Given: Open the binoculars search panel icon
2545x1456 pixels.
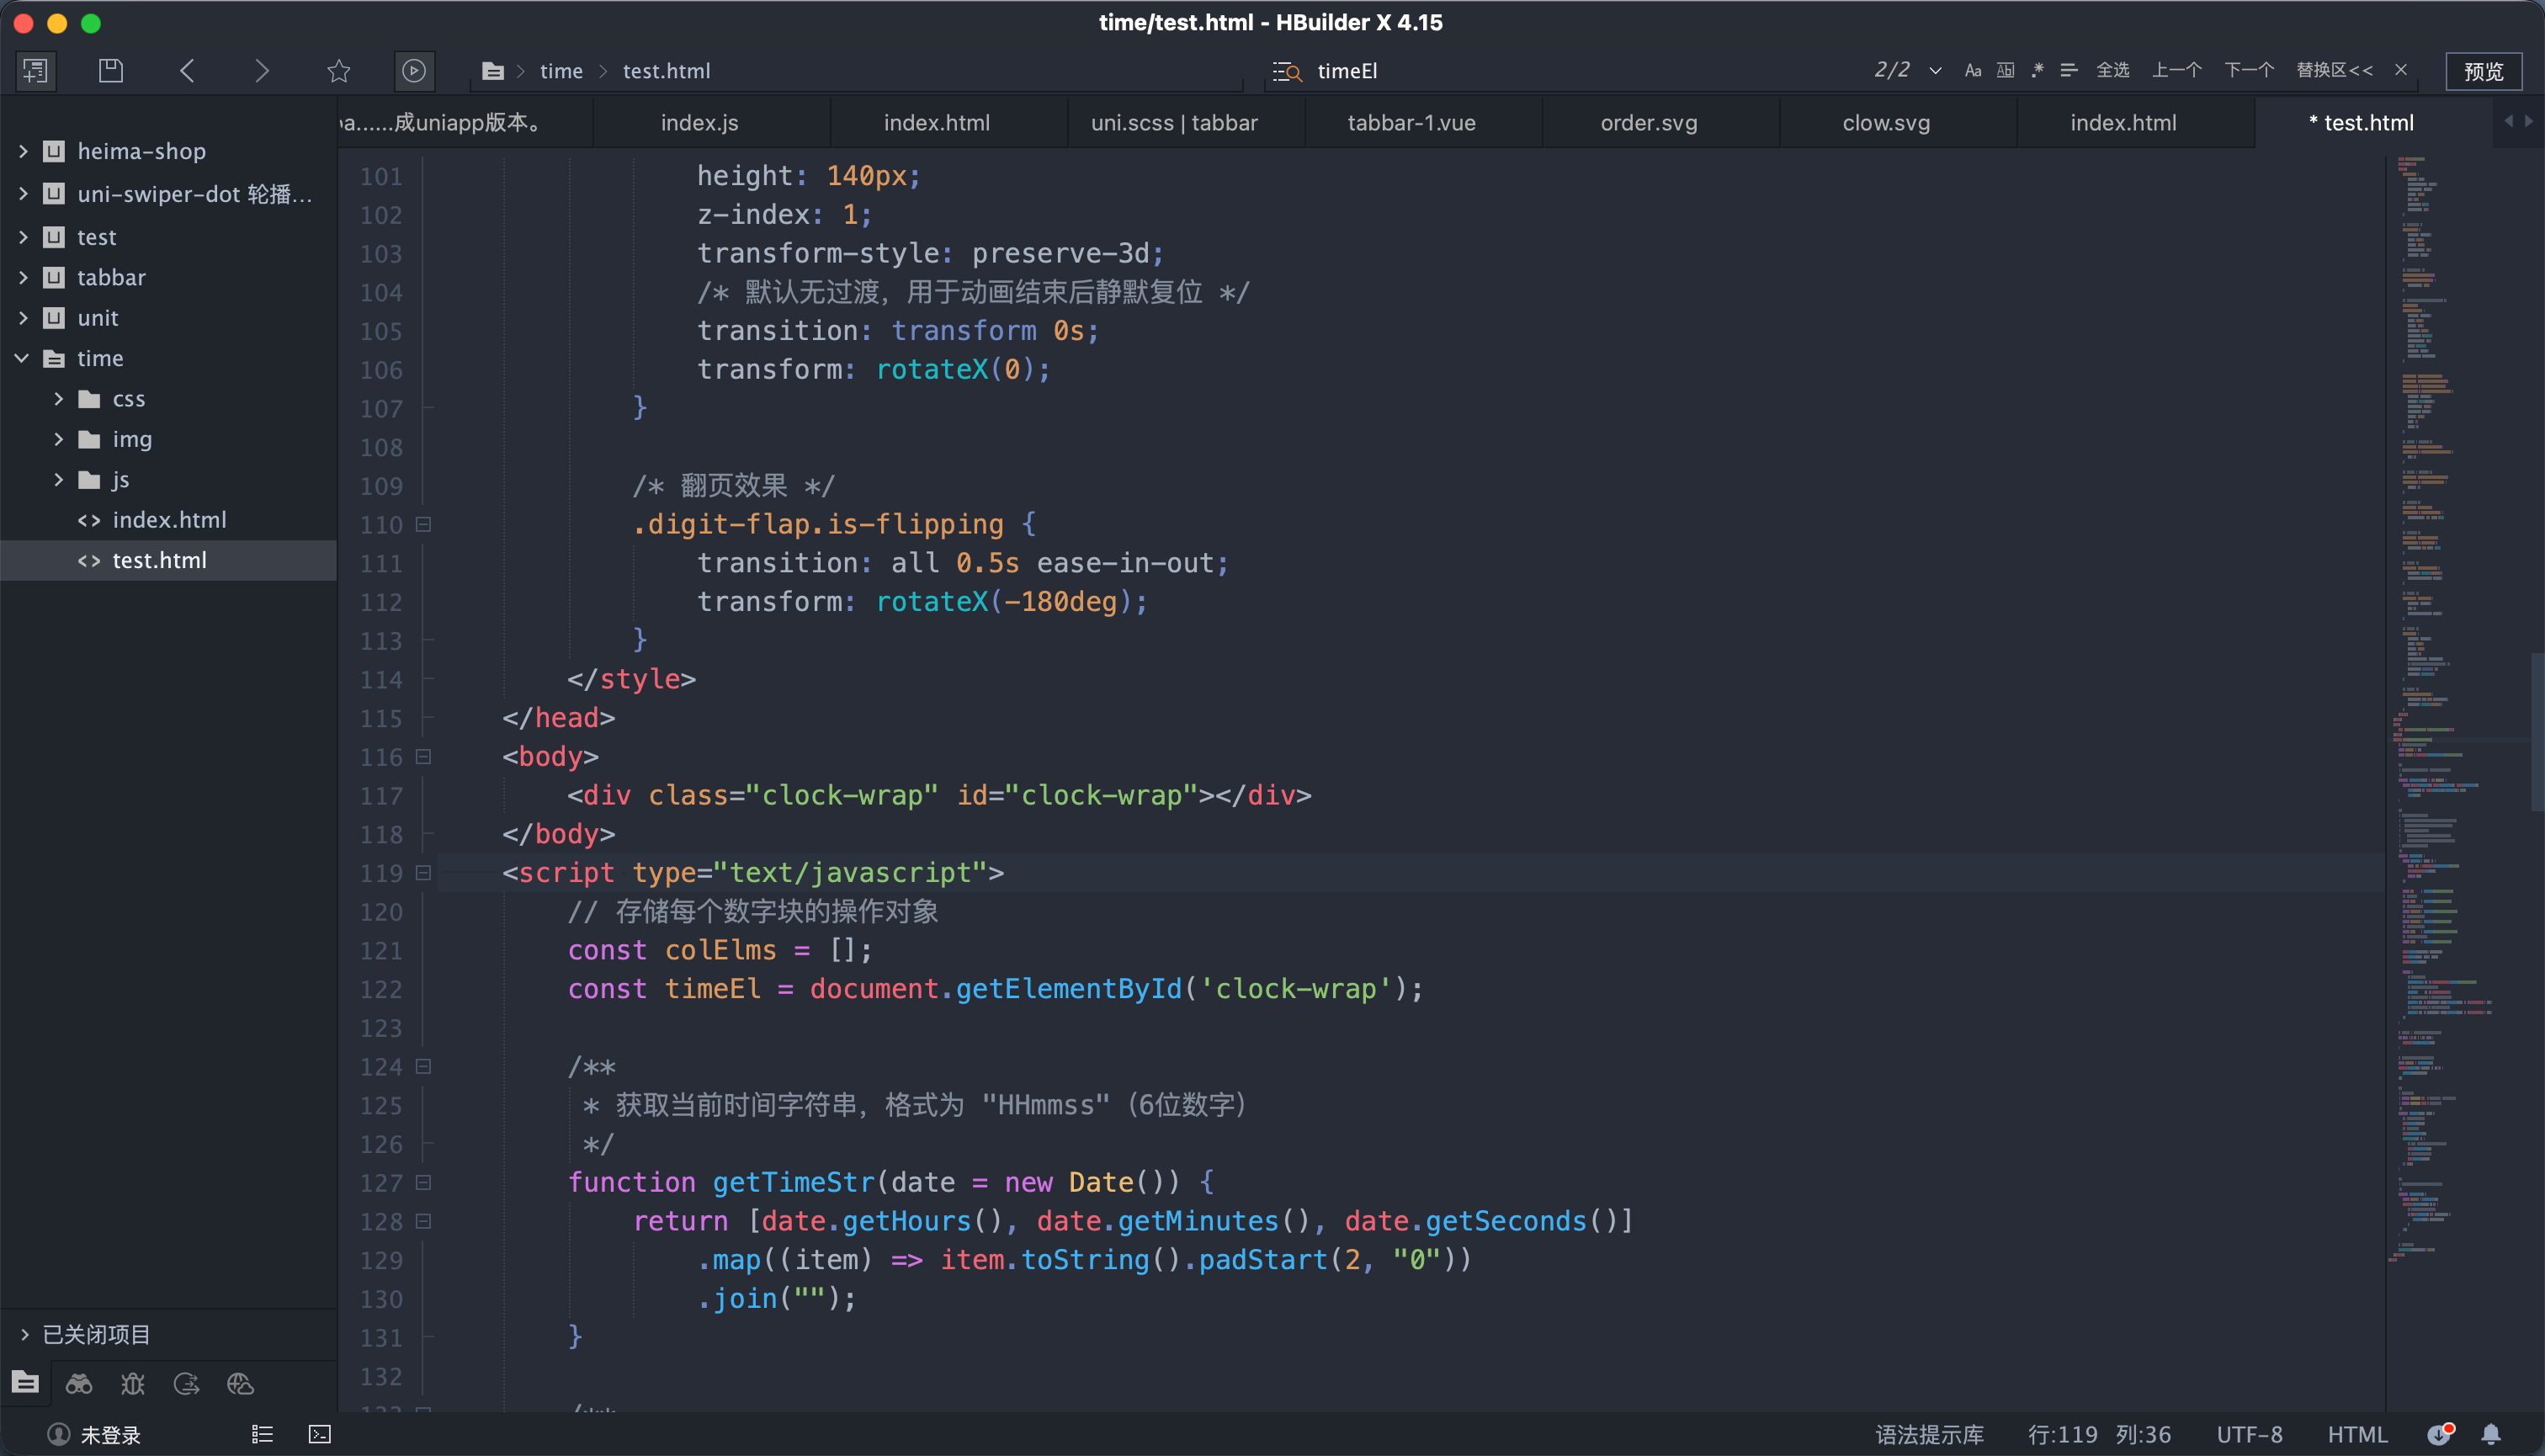Looking at the screenshot, I should click(x=79, y=1384).
